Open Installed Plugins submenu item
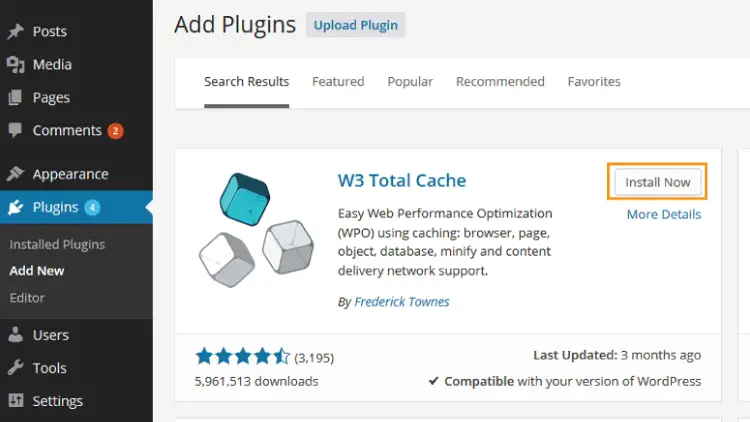Viewport: 750px width, 422px height. click(x=57, y=244)
